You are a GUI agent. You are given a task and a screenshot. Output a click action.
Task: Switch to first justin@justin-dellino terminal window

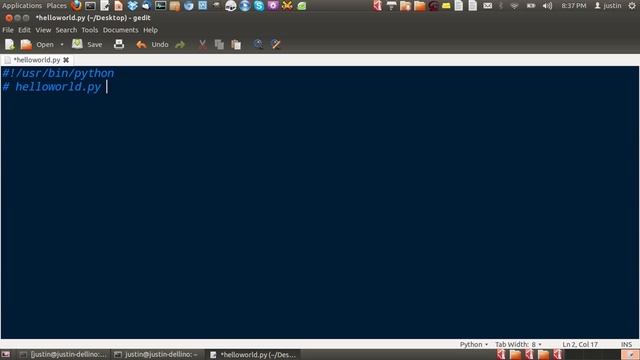tap(63, 355)
